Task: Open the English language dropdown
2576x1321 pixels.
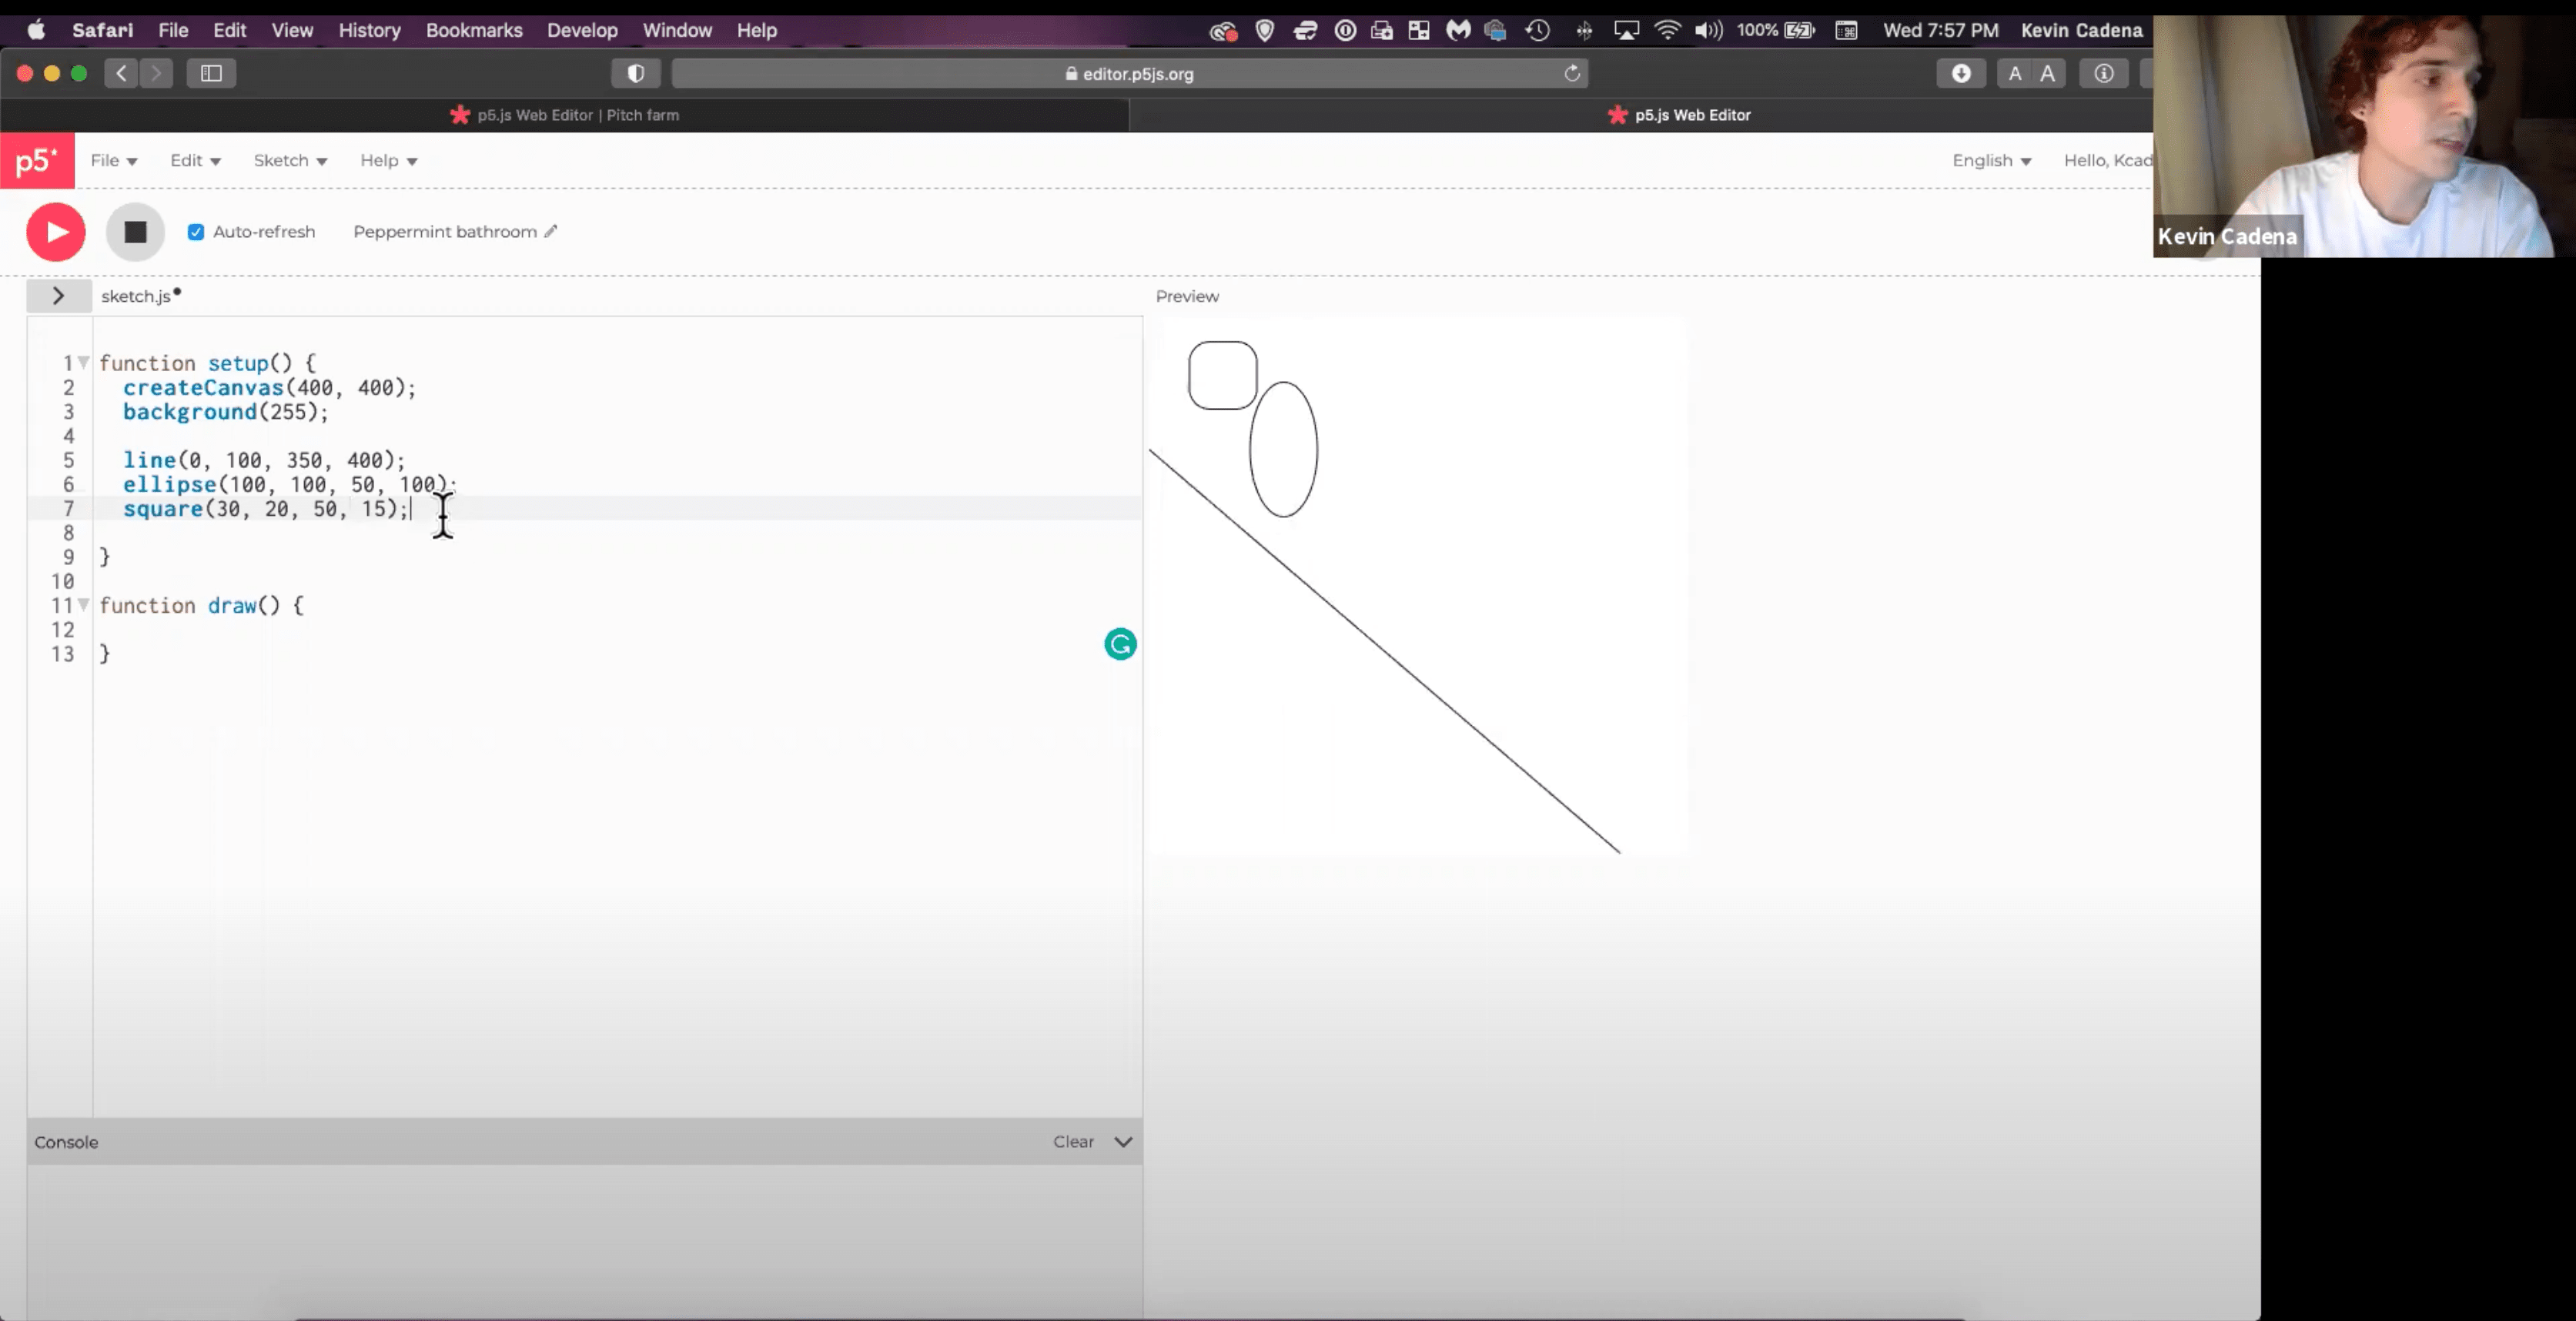Action: (x=1991, y=160)
